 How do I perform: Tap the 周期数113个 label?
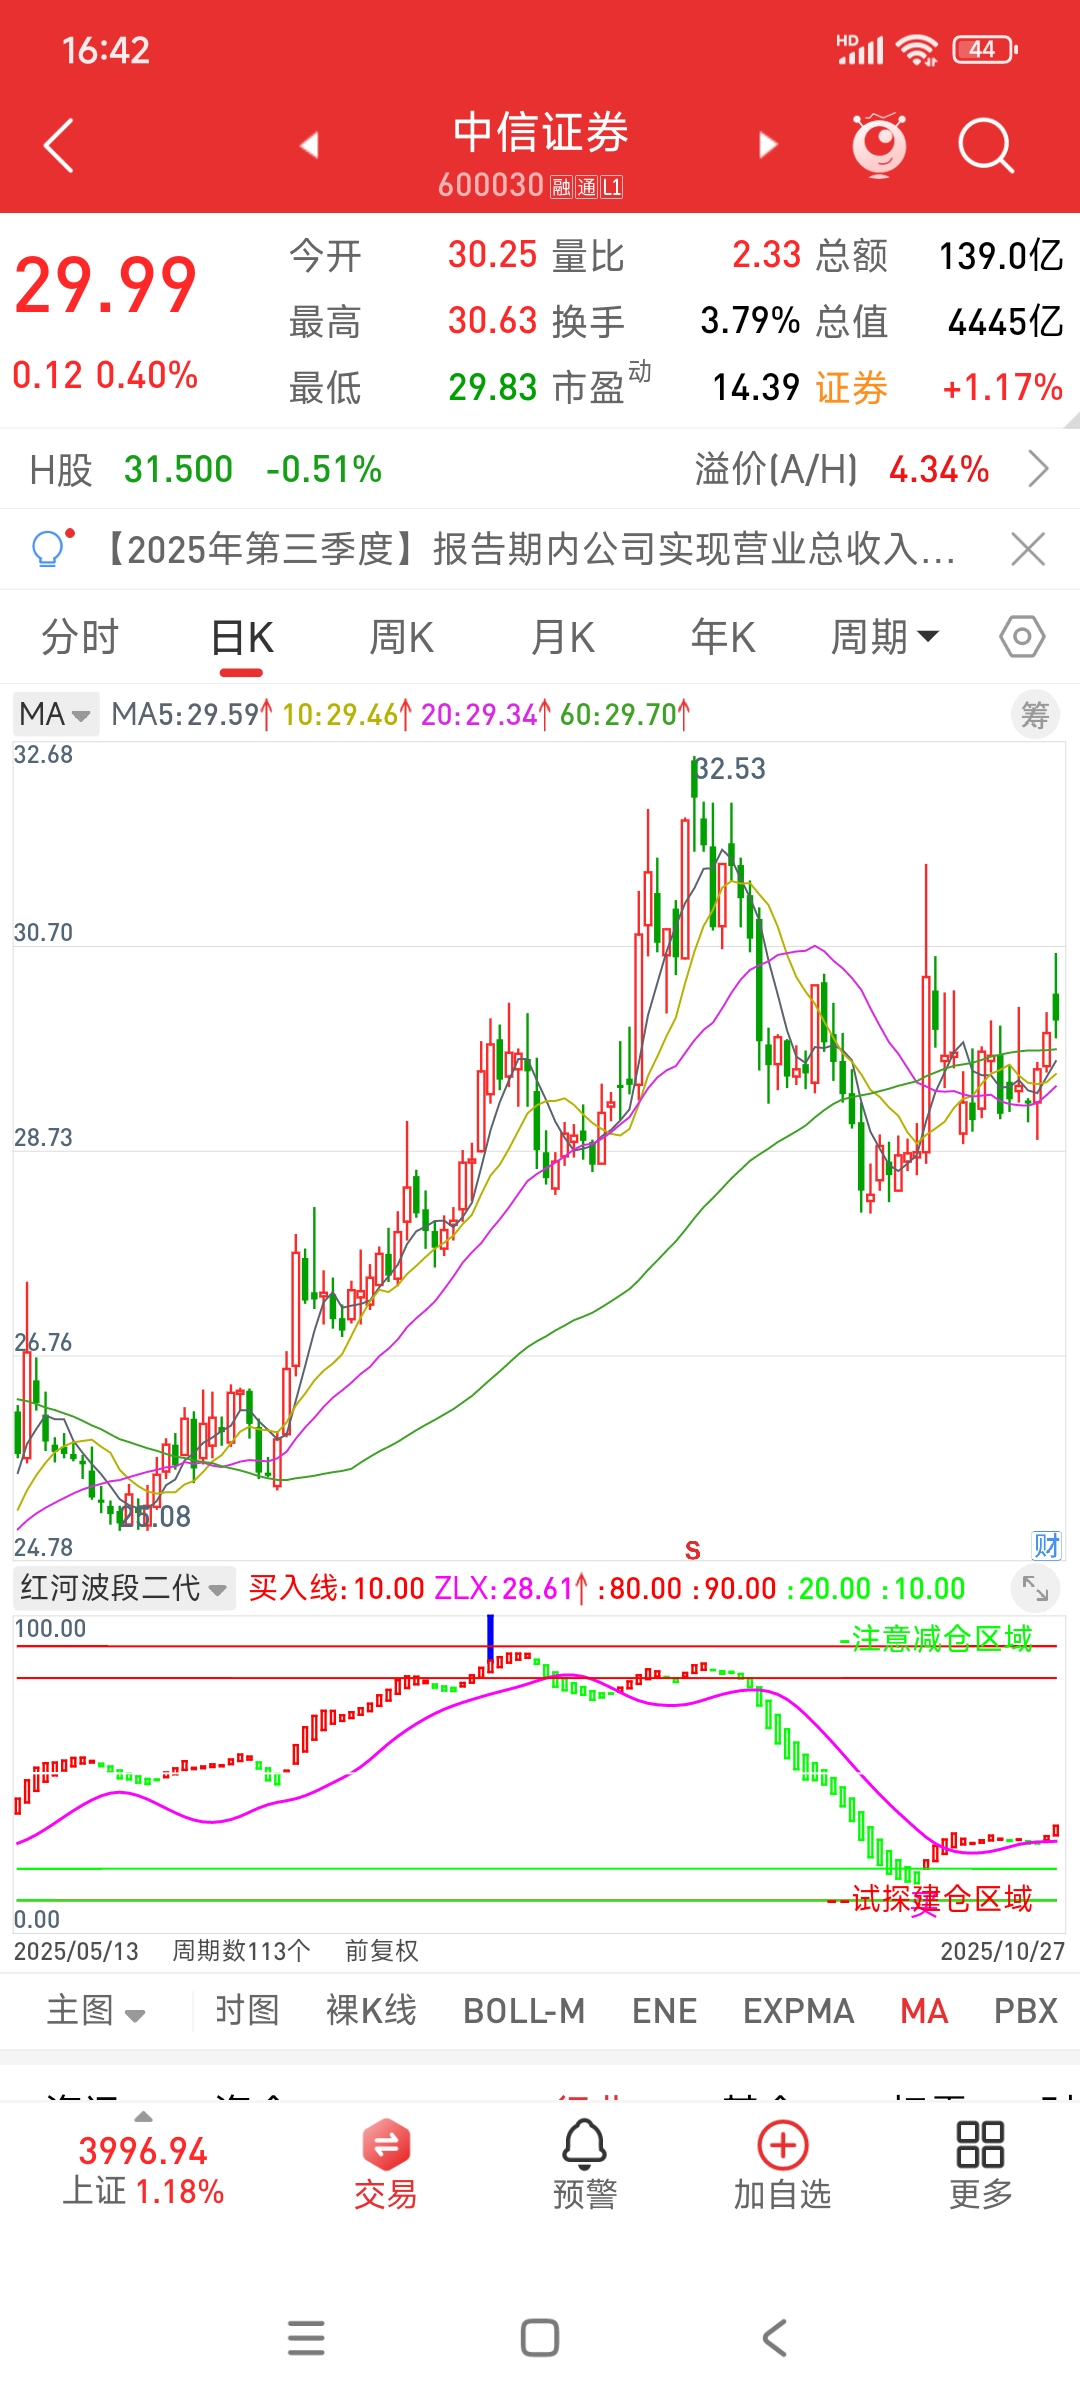point(241,1951)
